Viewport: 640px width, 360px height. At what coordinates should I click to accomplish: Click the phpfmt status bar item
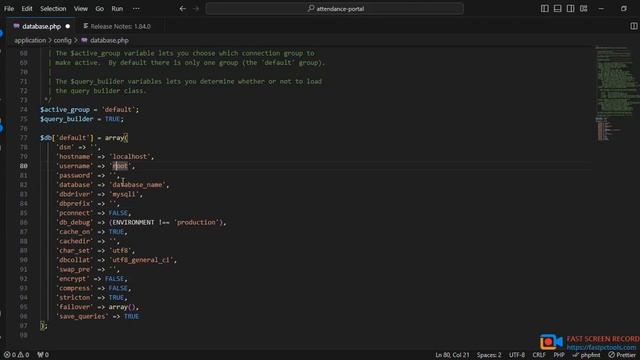pos(587,355)
